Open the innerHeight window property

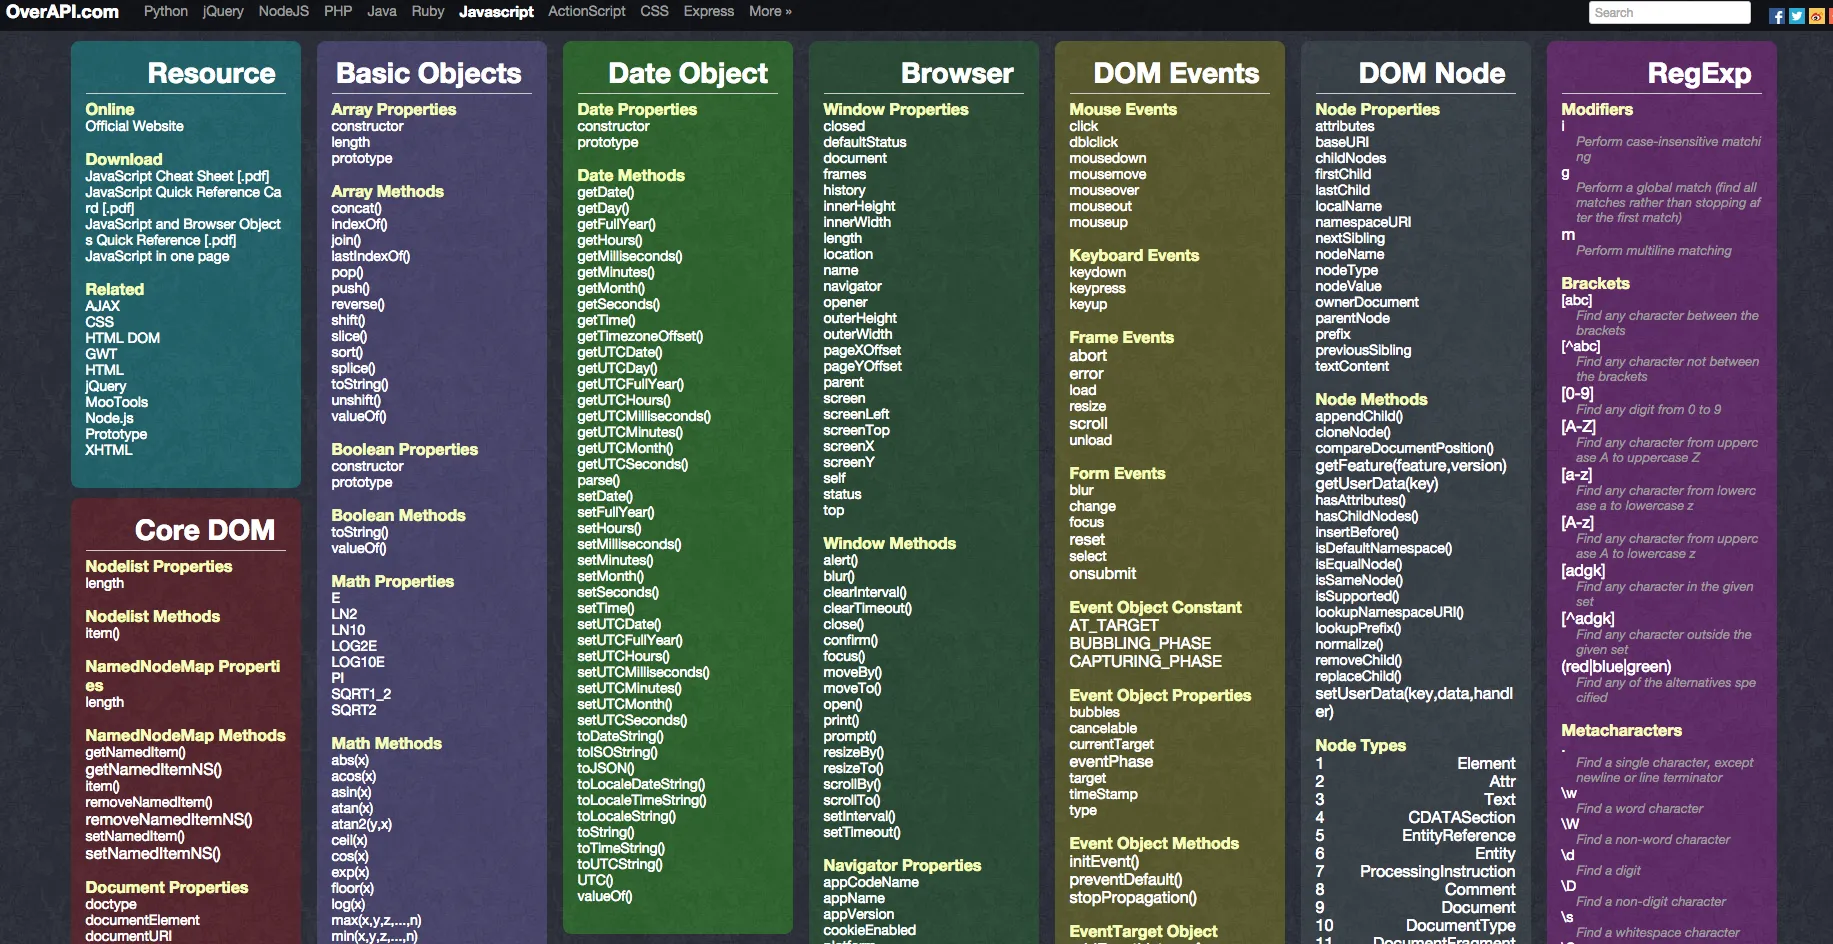tap(859, 206)
